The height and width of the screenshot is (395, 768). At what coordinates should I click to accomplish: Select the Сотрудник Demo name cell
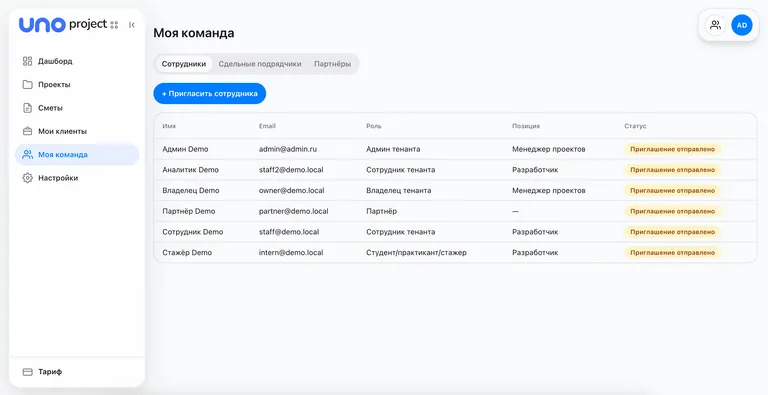click(x=192, y=232)
